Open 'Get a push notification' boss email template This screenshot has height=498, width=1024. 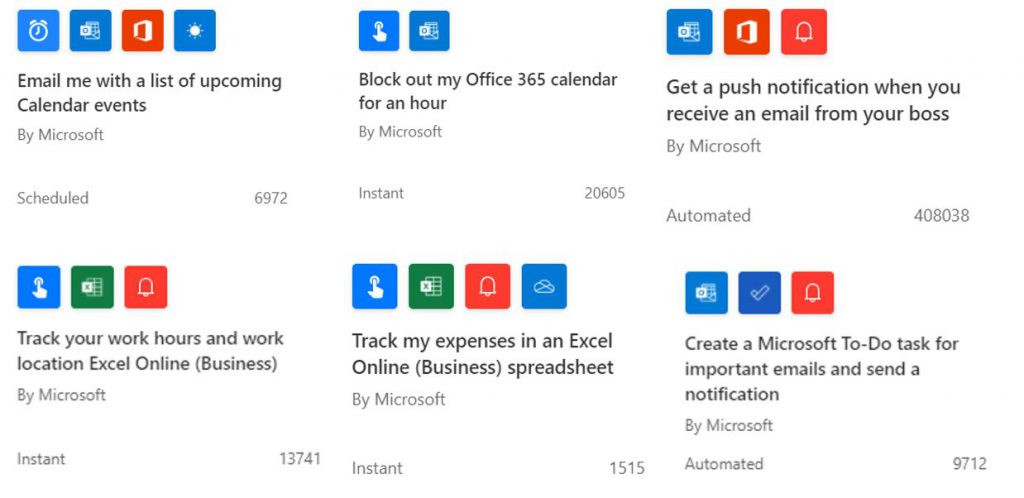(813, 101)
